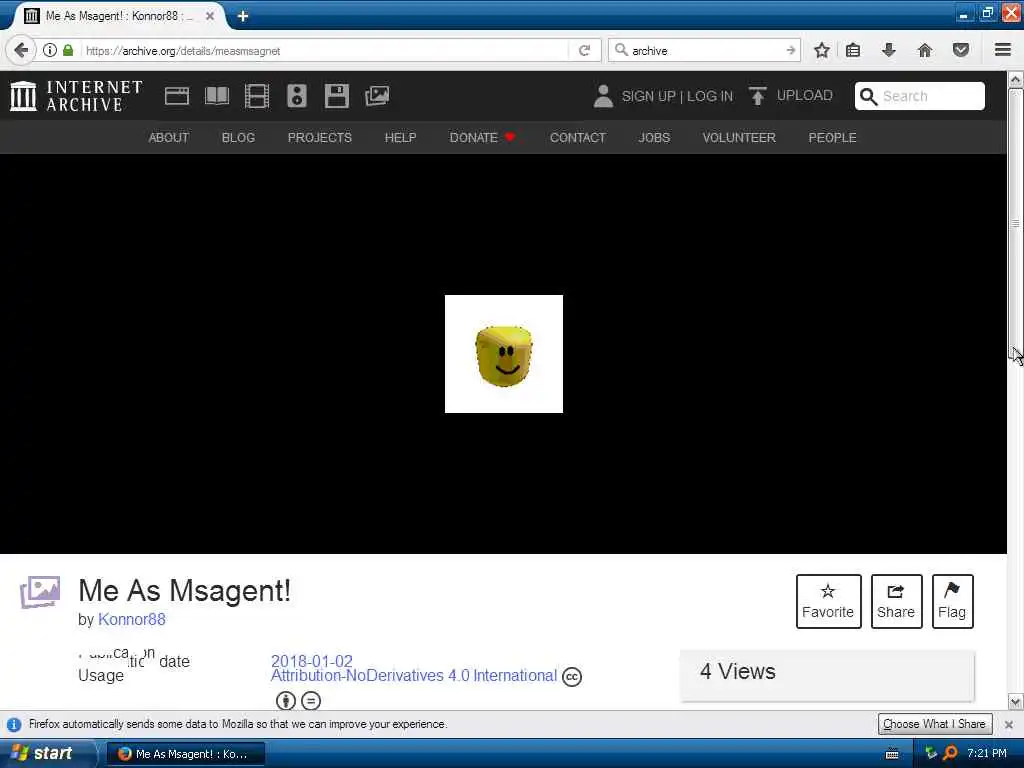
Task: Open the ABOUT menu item
Action: tap(168, 138)
